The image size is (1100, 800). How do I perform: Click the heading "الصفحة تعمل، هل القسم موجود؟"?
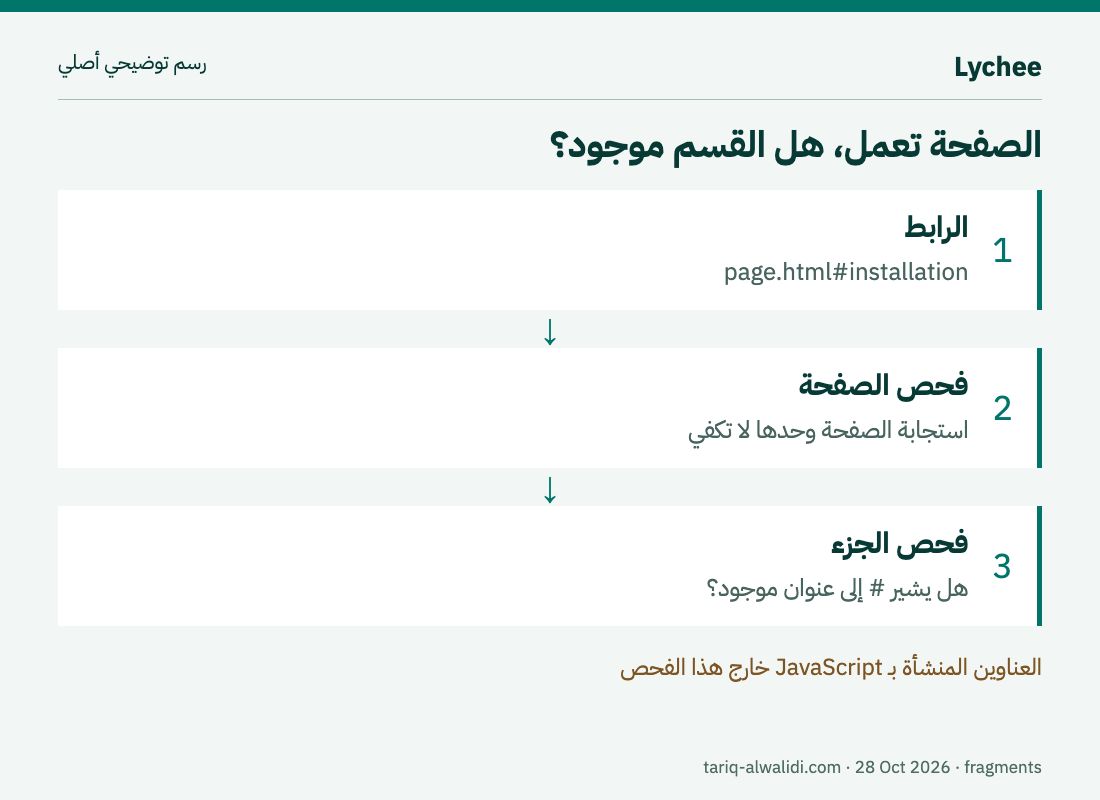(x=796, y=145)
